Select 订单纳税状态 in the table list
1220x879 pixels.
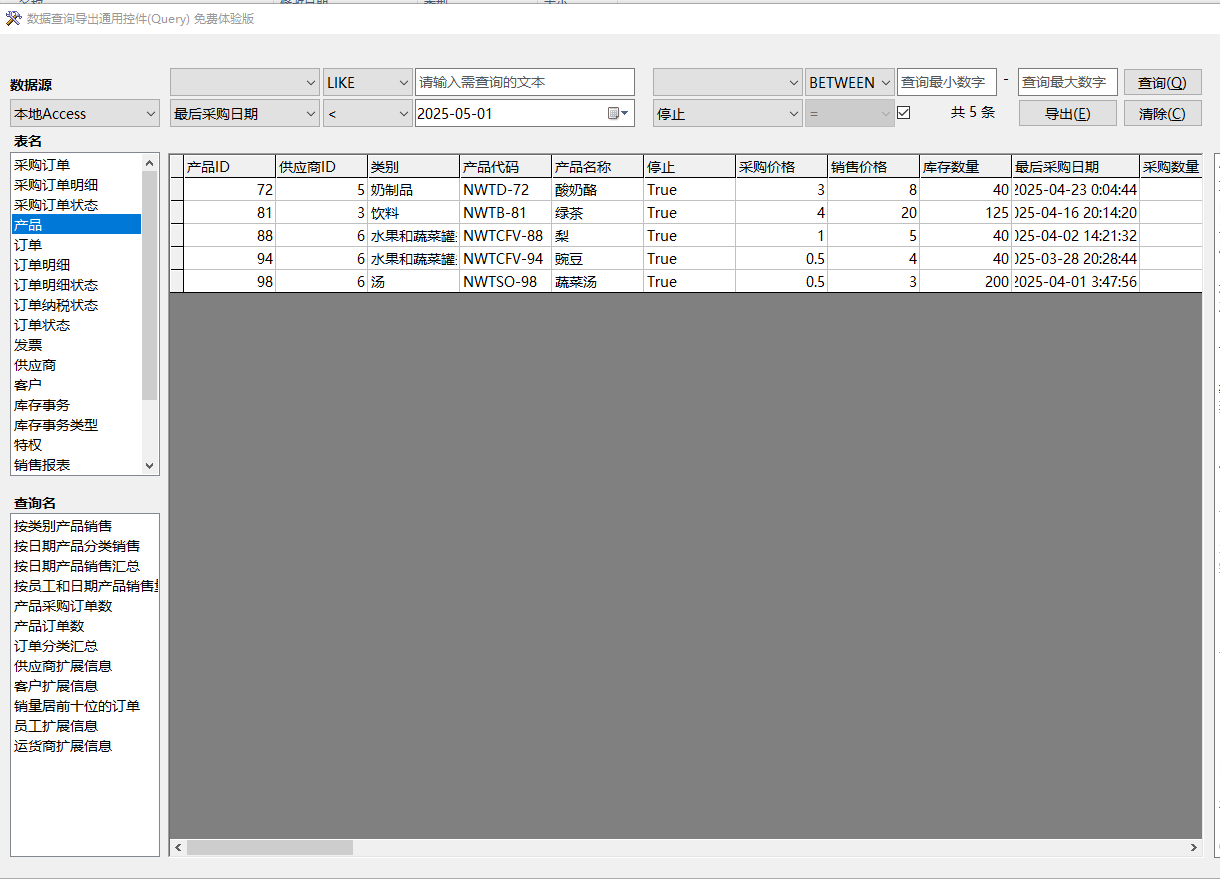(76, 305)
